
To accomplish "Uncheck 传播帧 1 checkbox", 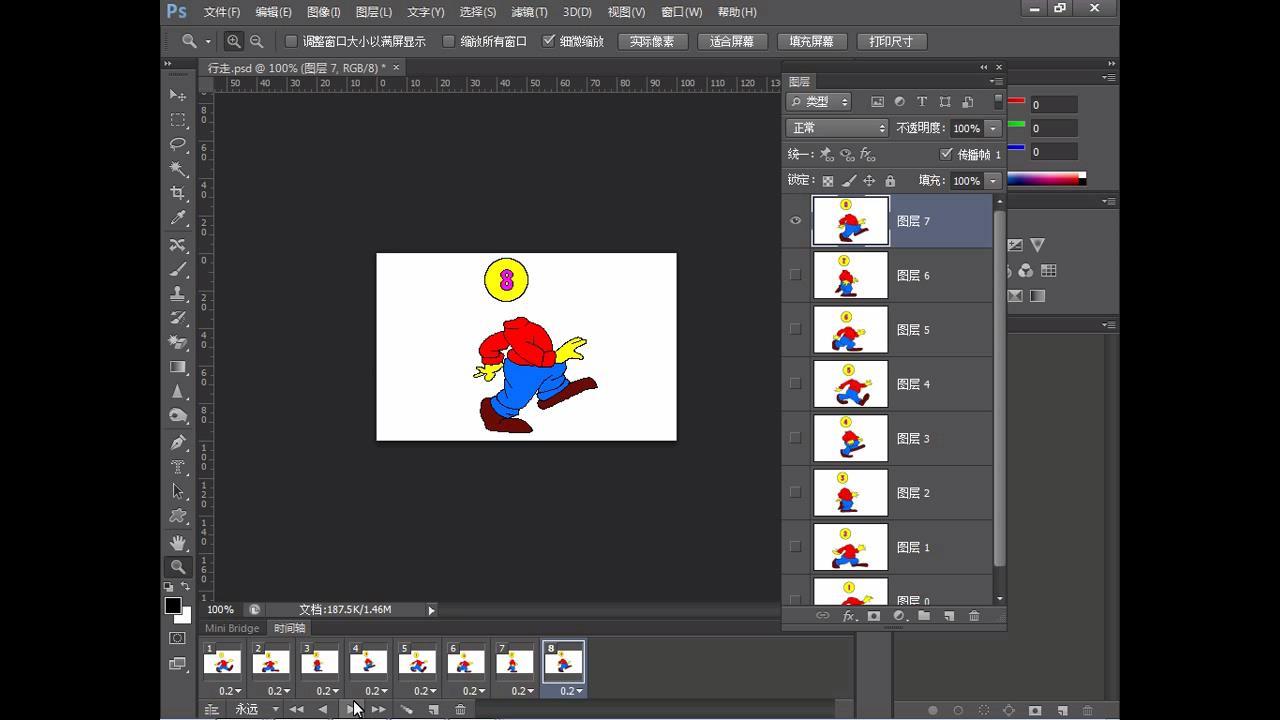I will click(x=946, y=154).
